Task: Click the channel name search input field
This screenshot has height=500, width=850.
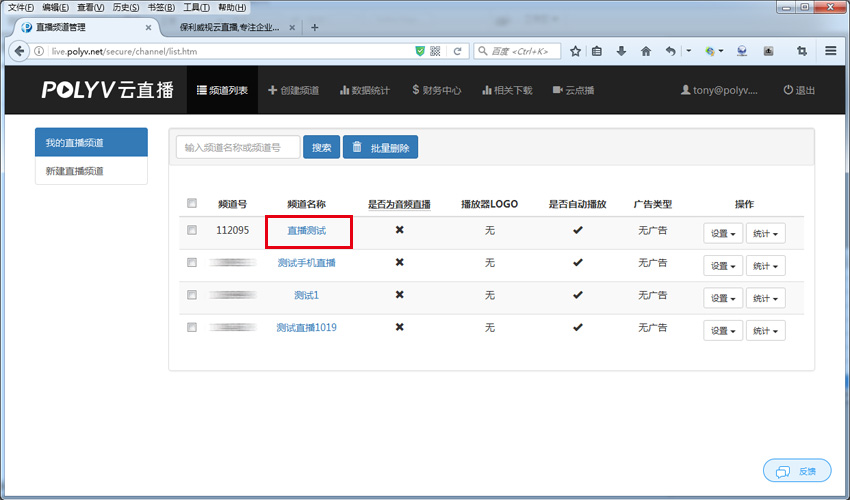Action: [x=237, y=148]
